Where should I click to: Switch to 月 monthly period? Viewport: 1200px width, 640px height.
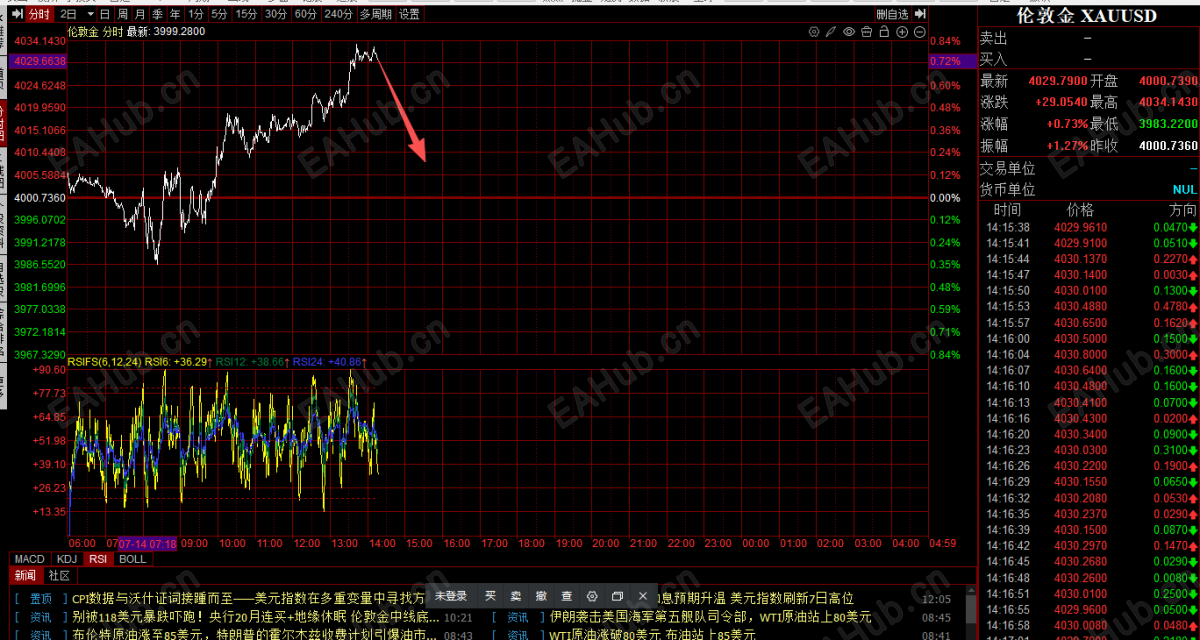click(x=140, y=14)
